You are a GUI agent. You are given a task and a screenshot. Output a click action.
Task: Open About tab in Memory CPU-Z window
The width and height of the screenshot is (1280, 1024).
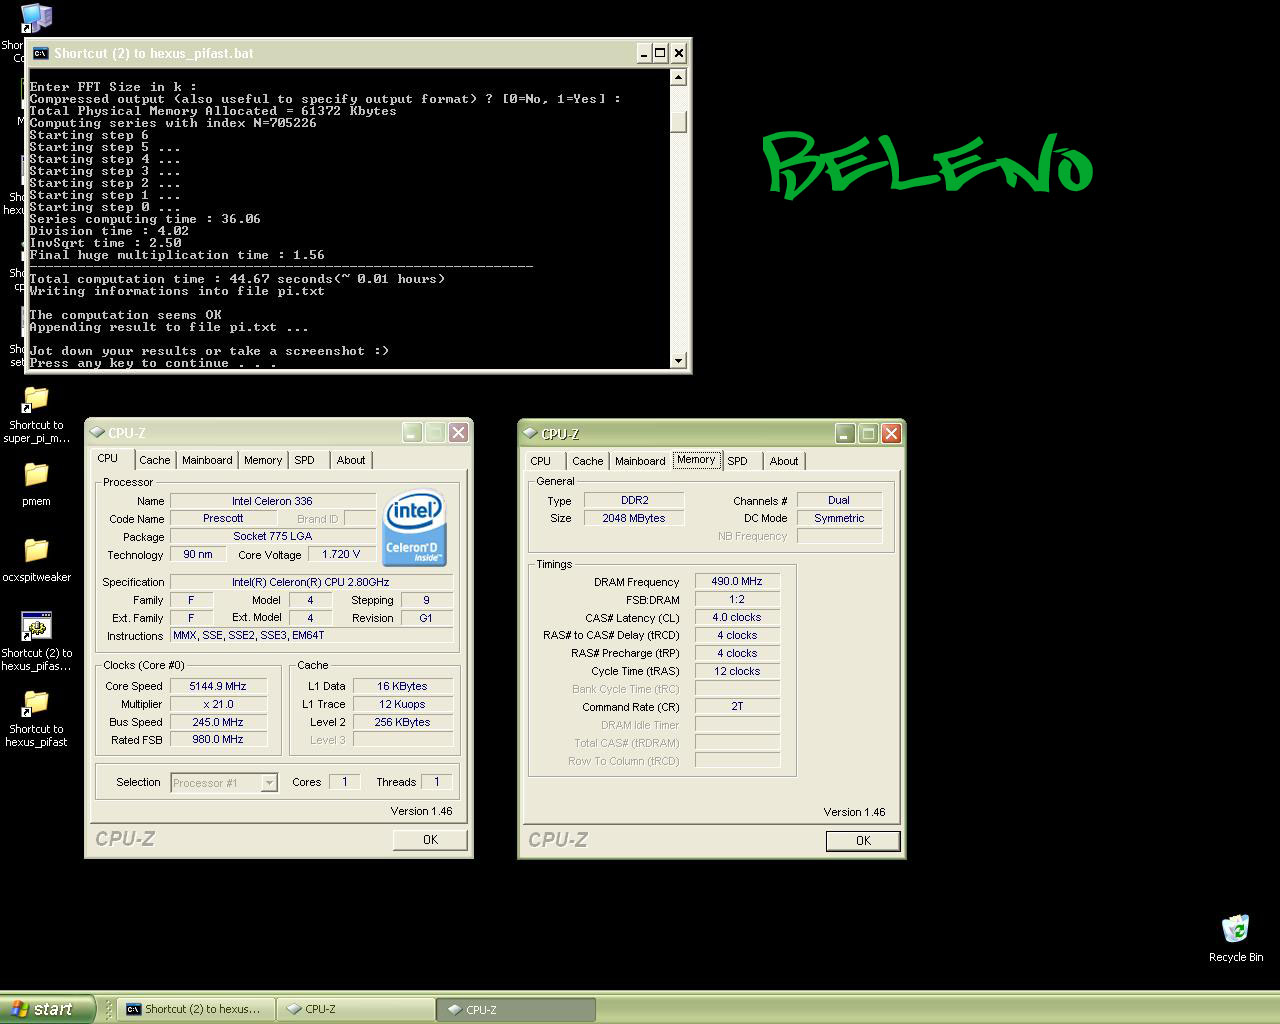pos(784,461)
